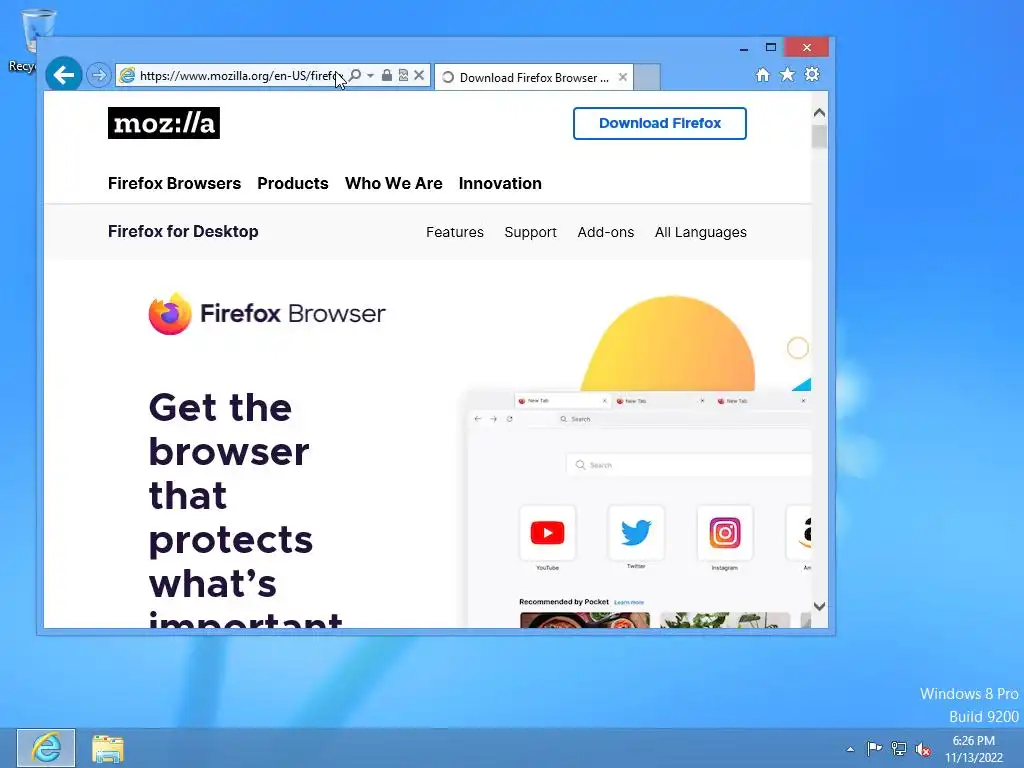This screenshot has height=768, width=1024.
Task: Go back with the Internet Explorer back arrow
Action: coord(63,75)
